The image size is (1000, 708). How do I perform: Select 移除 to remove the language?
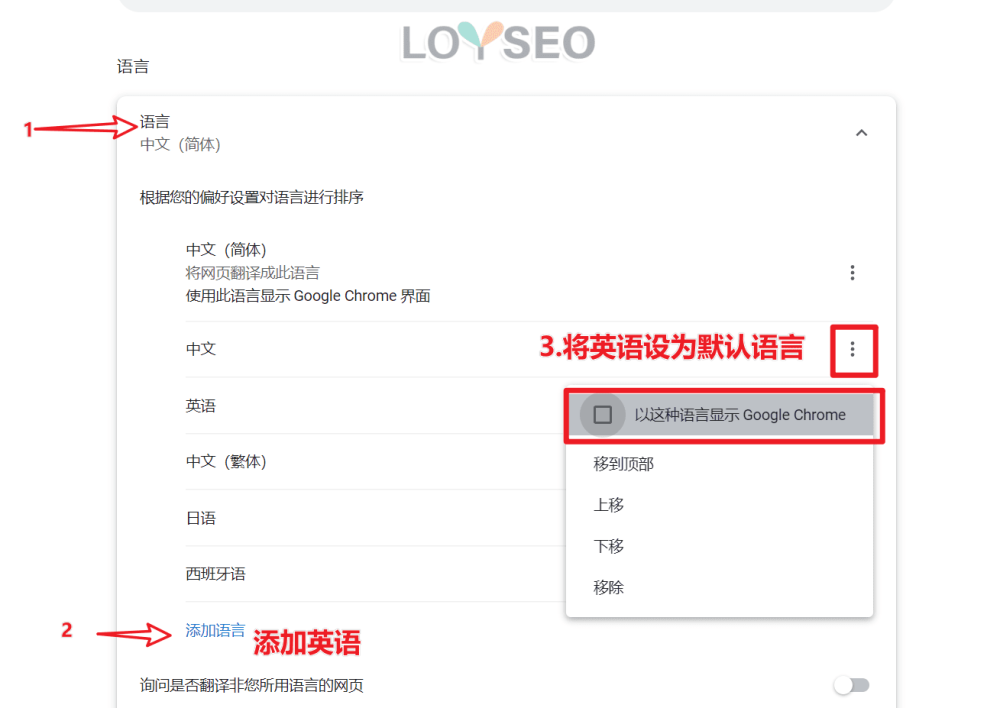608,587
